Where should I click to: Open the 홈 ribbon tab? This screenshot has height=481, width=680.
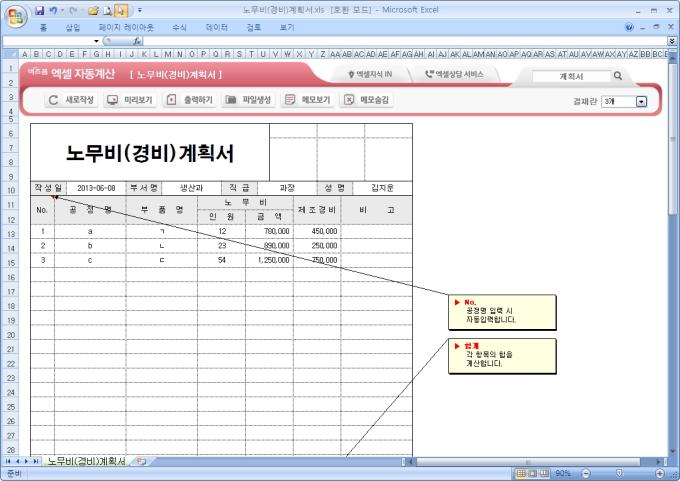(x=43, y=27)
